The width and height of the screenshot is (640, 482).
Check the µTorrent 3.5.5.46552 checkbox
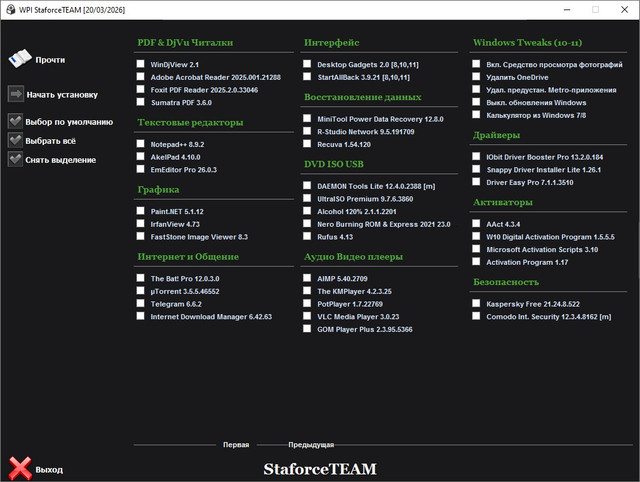[x=140, y=291]
